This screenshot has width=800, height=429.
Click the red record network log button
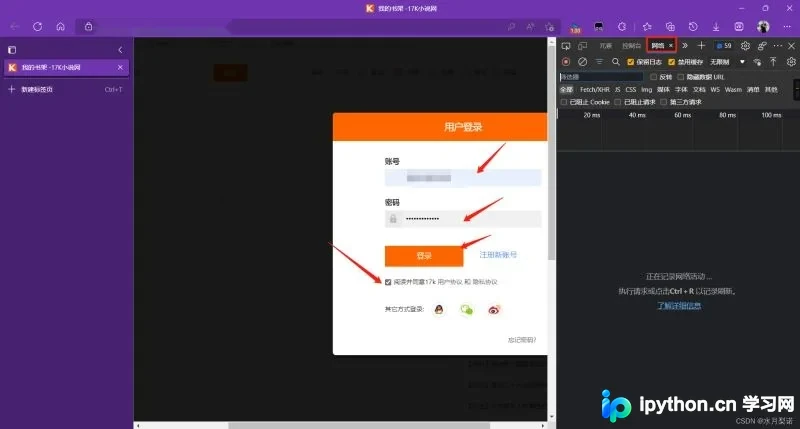(x=566, y=62)
